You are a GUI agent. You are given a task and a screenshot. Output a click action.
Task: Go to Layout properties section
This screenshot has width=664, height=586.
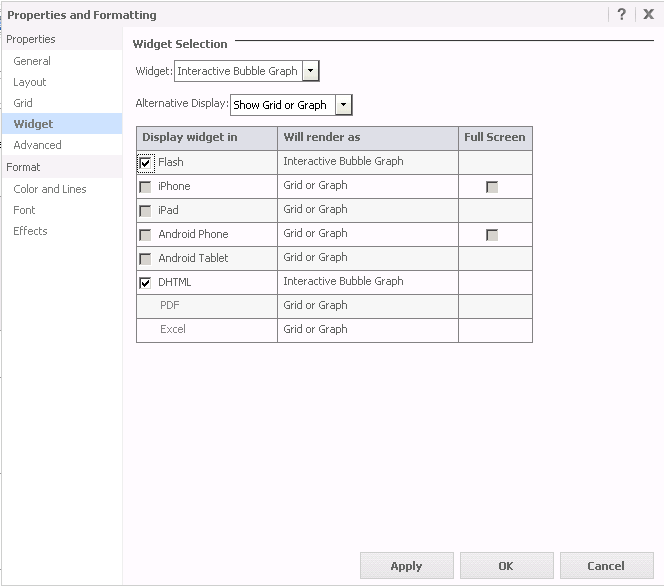pyautogui.click(x=62, y=82)
